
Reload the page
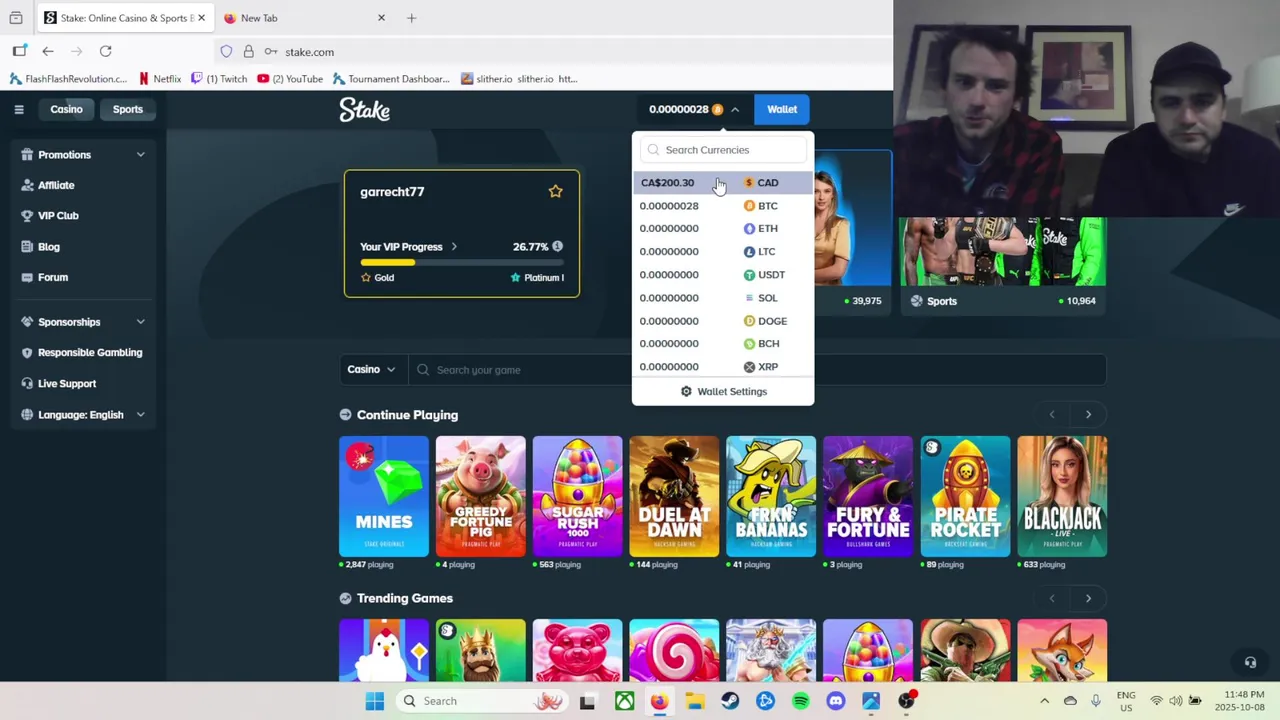pyautogui.click(x=105, y=52)
